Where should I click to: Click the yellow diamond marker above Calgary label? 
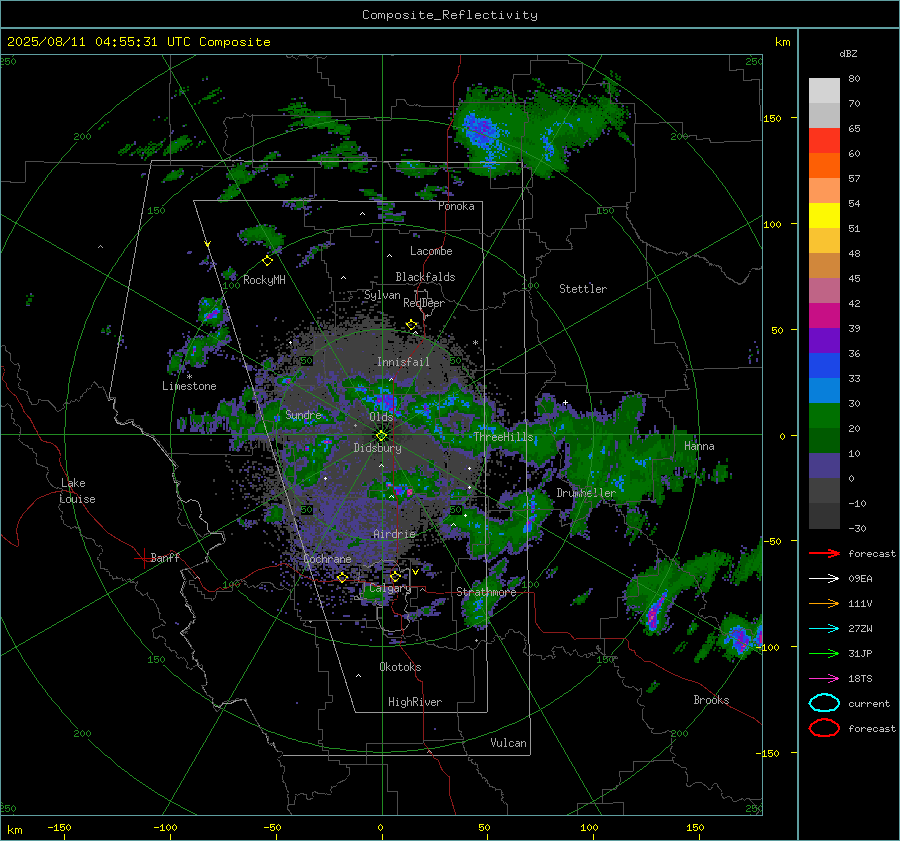395,576
